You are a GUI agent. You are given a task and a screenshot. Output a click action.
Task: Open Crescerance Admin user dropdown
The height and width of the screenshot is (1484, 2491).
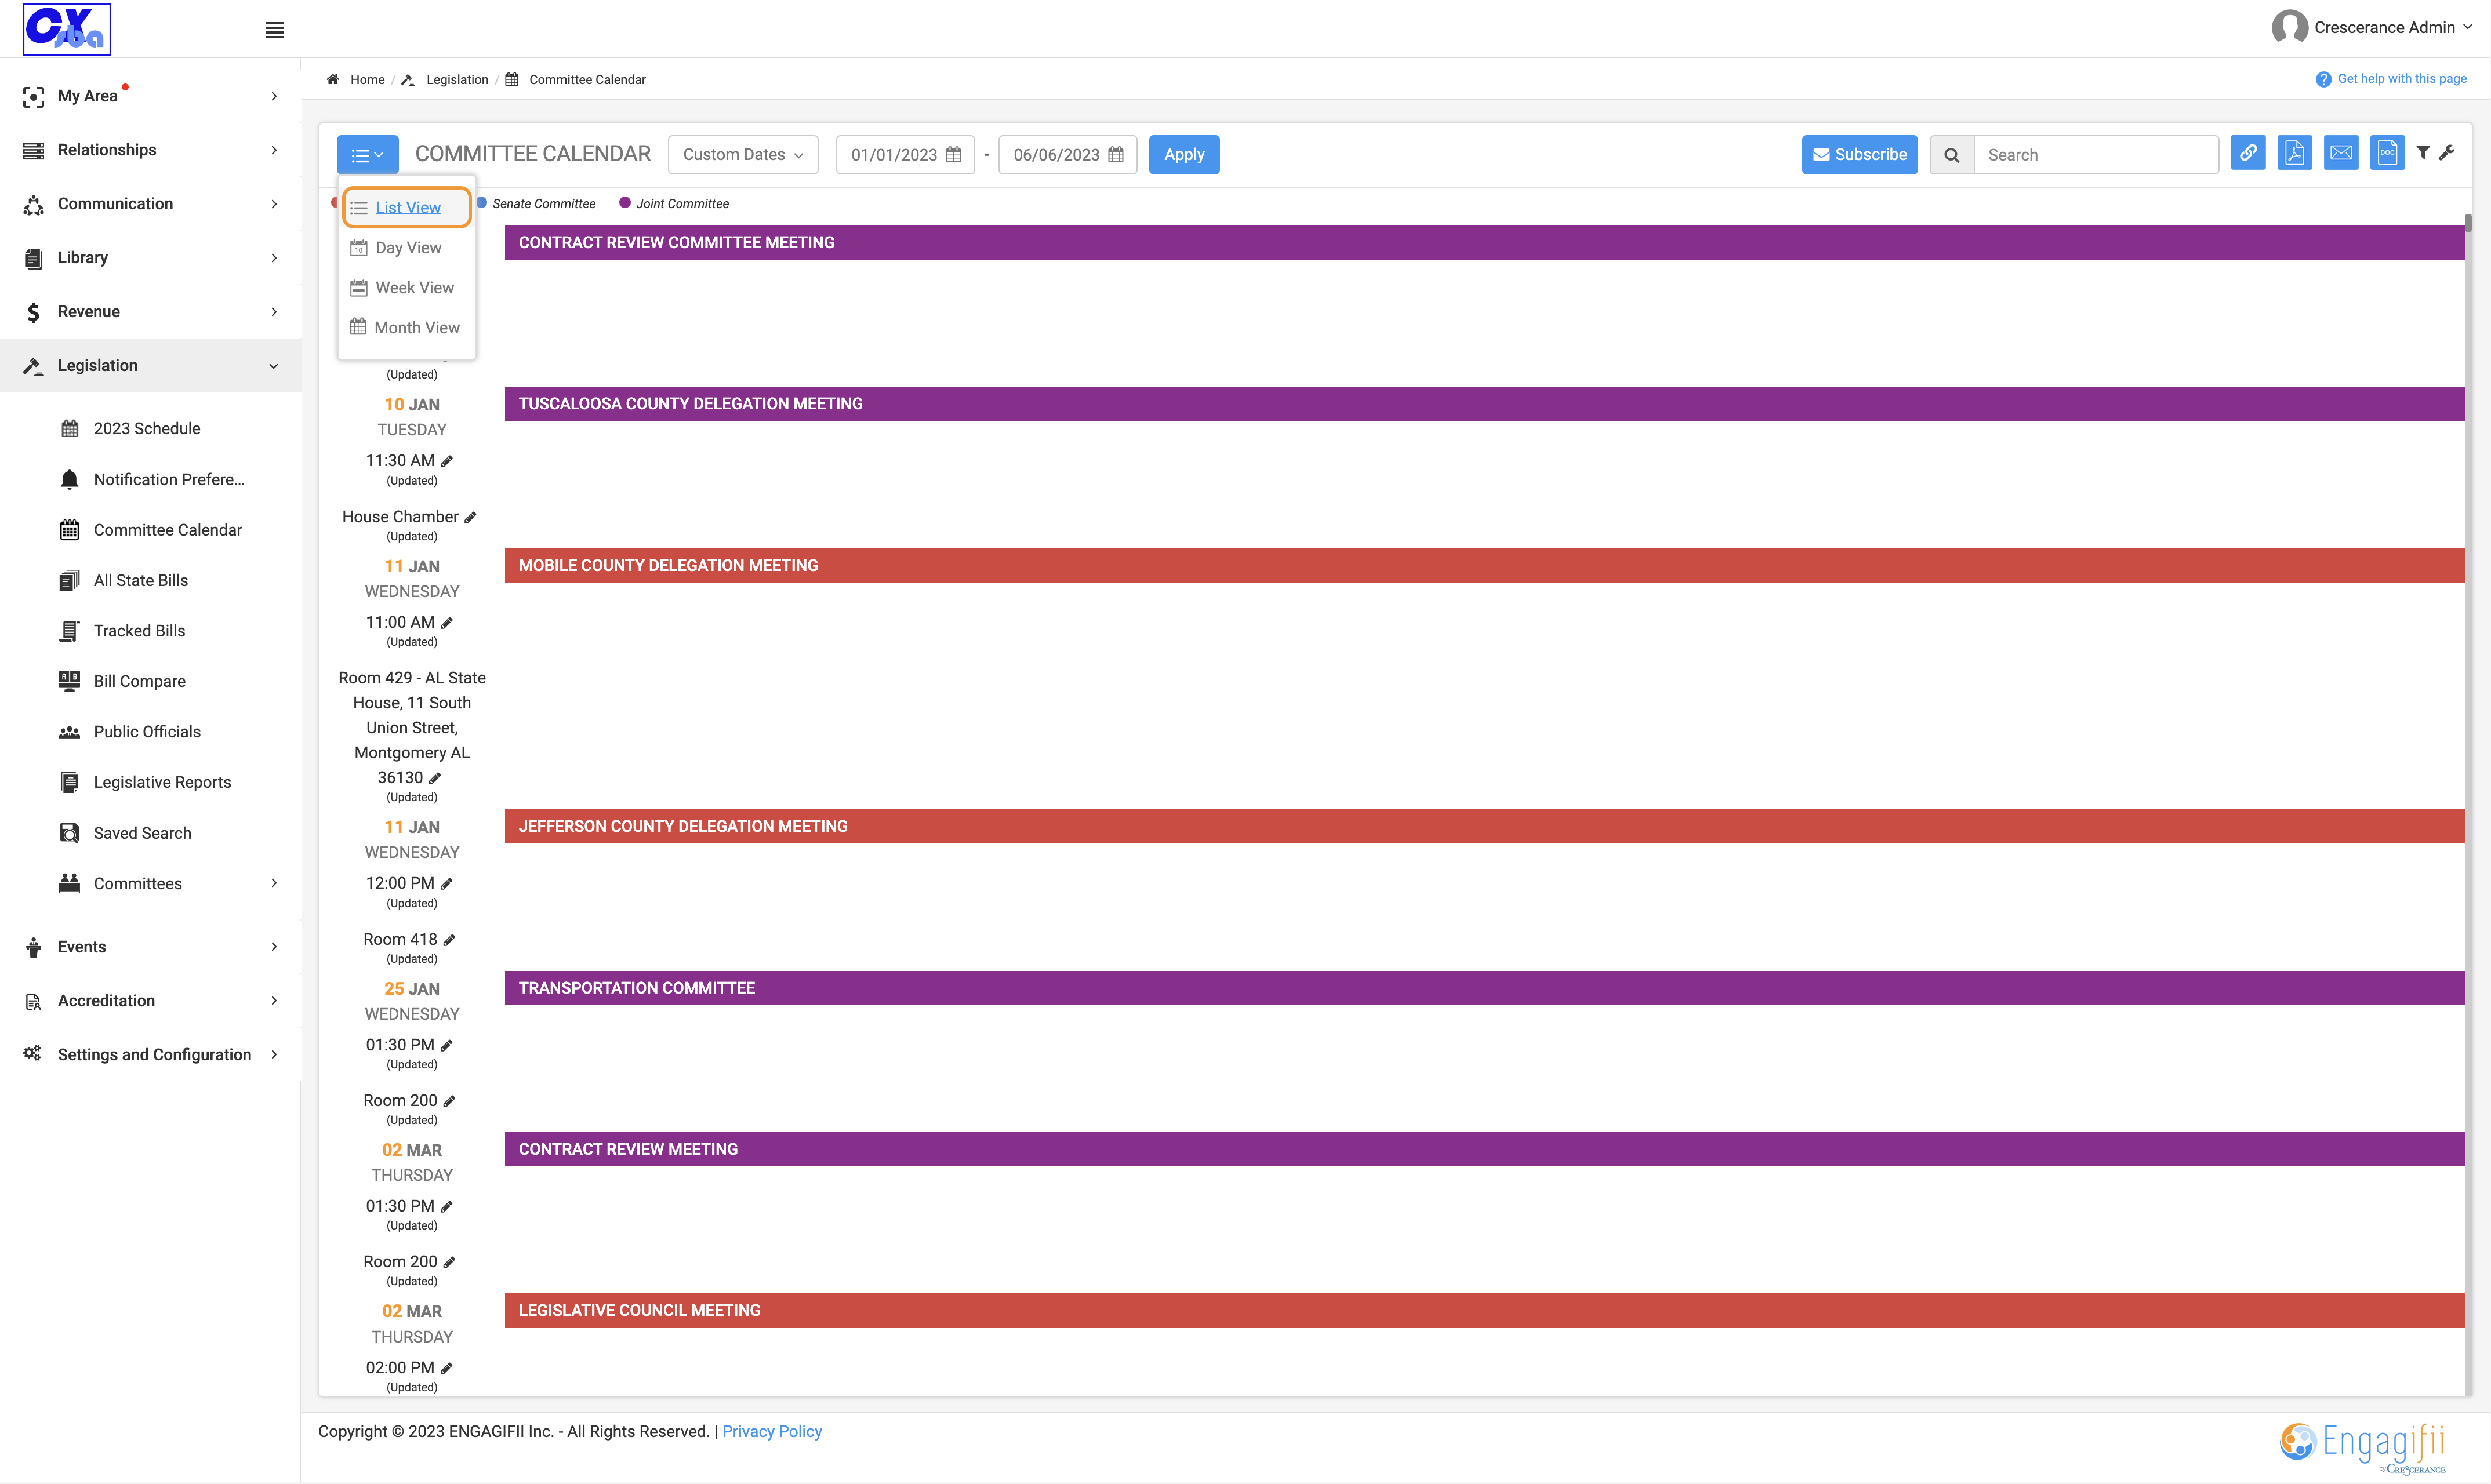(2392, 28)
